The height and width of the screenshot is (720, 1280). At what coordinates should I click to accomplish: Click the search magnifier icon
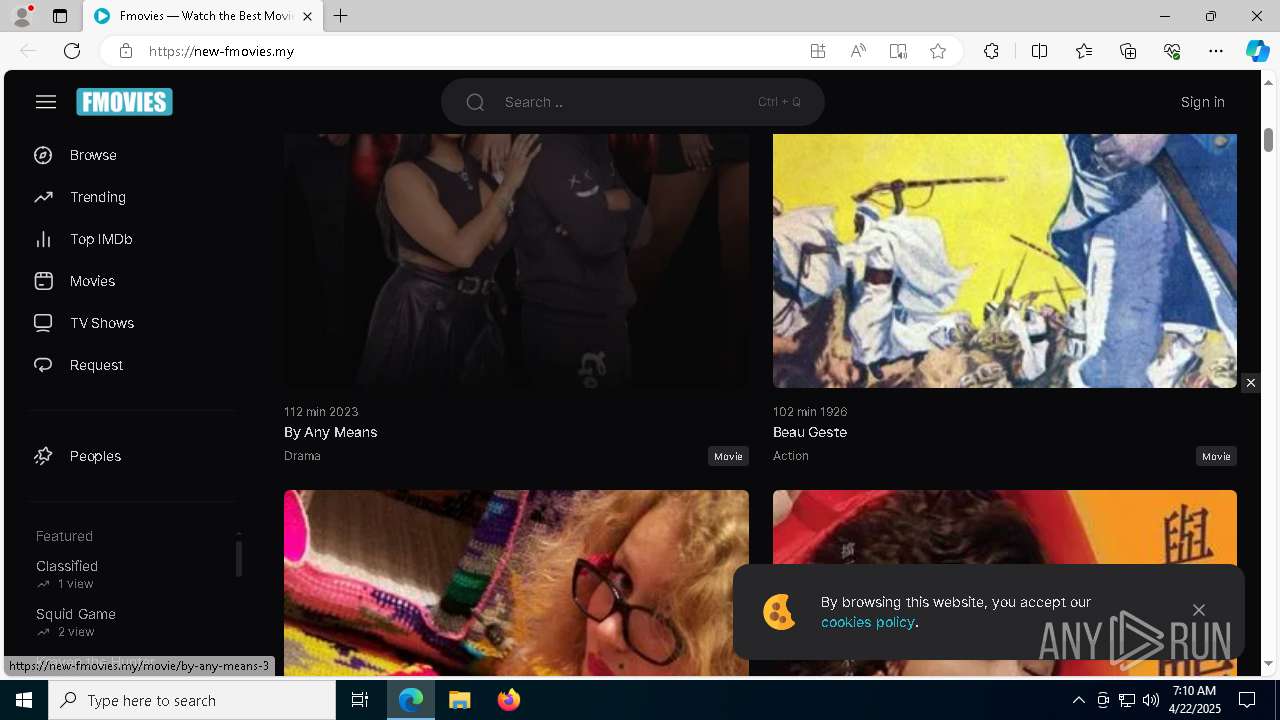[475, 102]
